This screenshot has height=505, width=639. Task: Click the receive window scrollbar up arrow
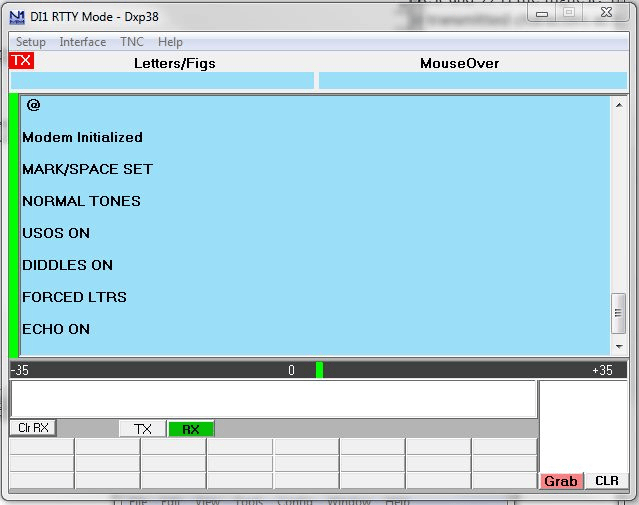619,105
